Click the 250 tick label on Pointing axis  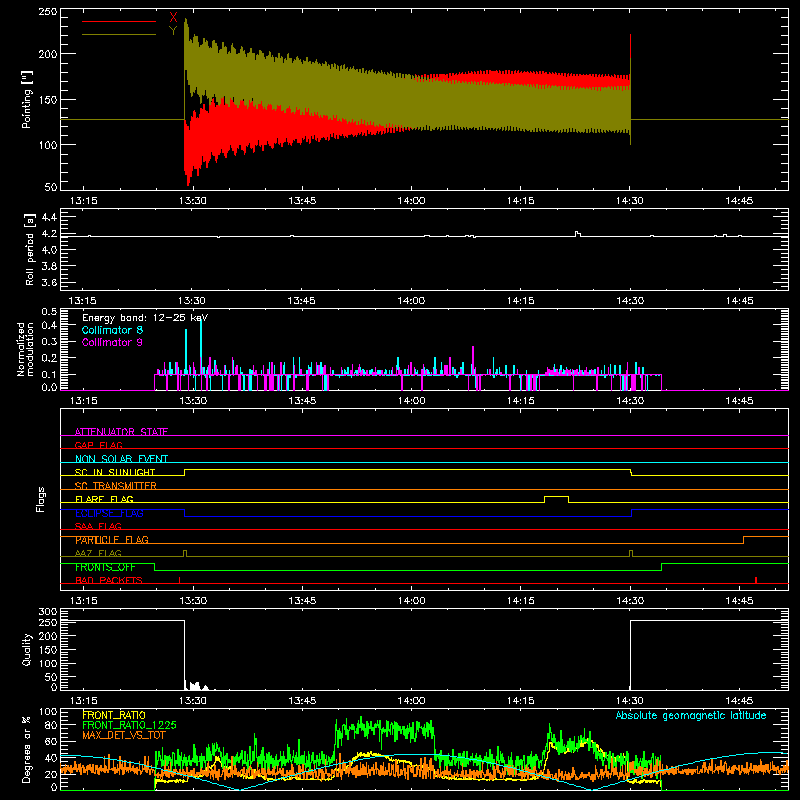pos(48,11)
